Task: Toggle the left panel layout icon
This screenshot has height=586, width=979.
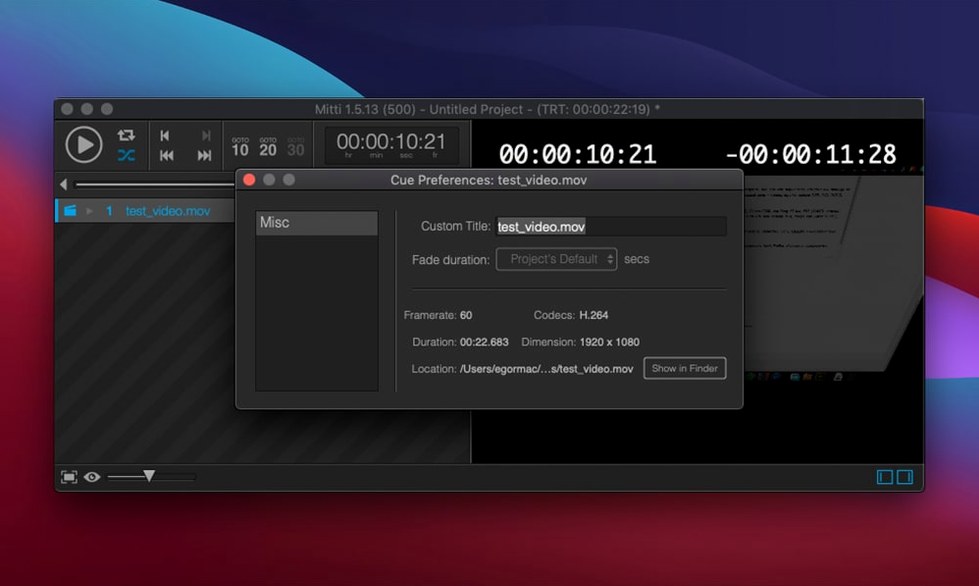Action: click(885, 477)
